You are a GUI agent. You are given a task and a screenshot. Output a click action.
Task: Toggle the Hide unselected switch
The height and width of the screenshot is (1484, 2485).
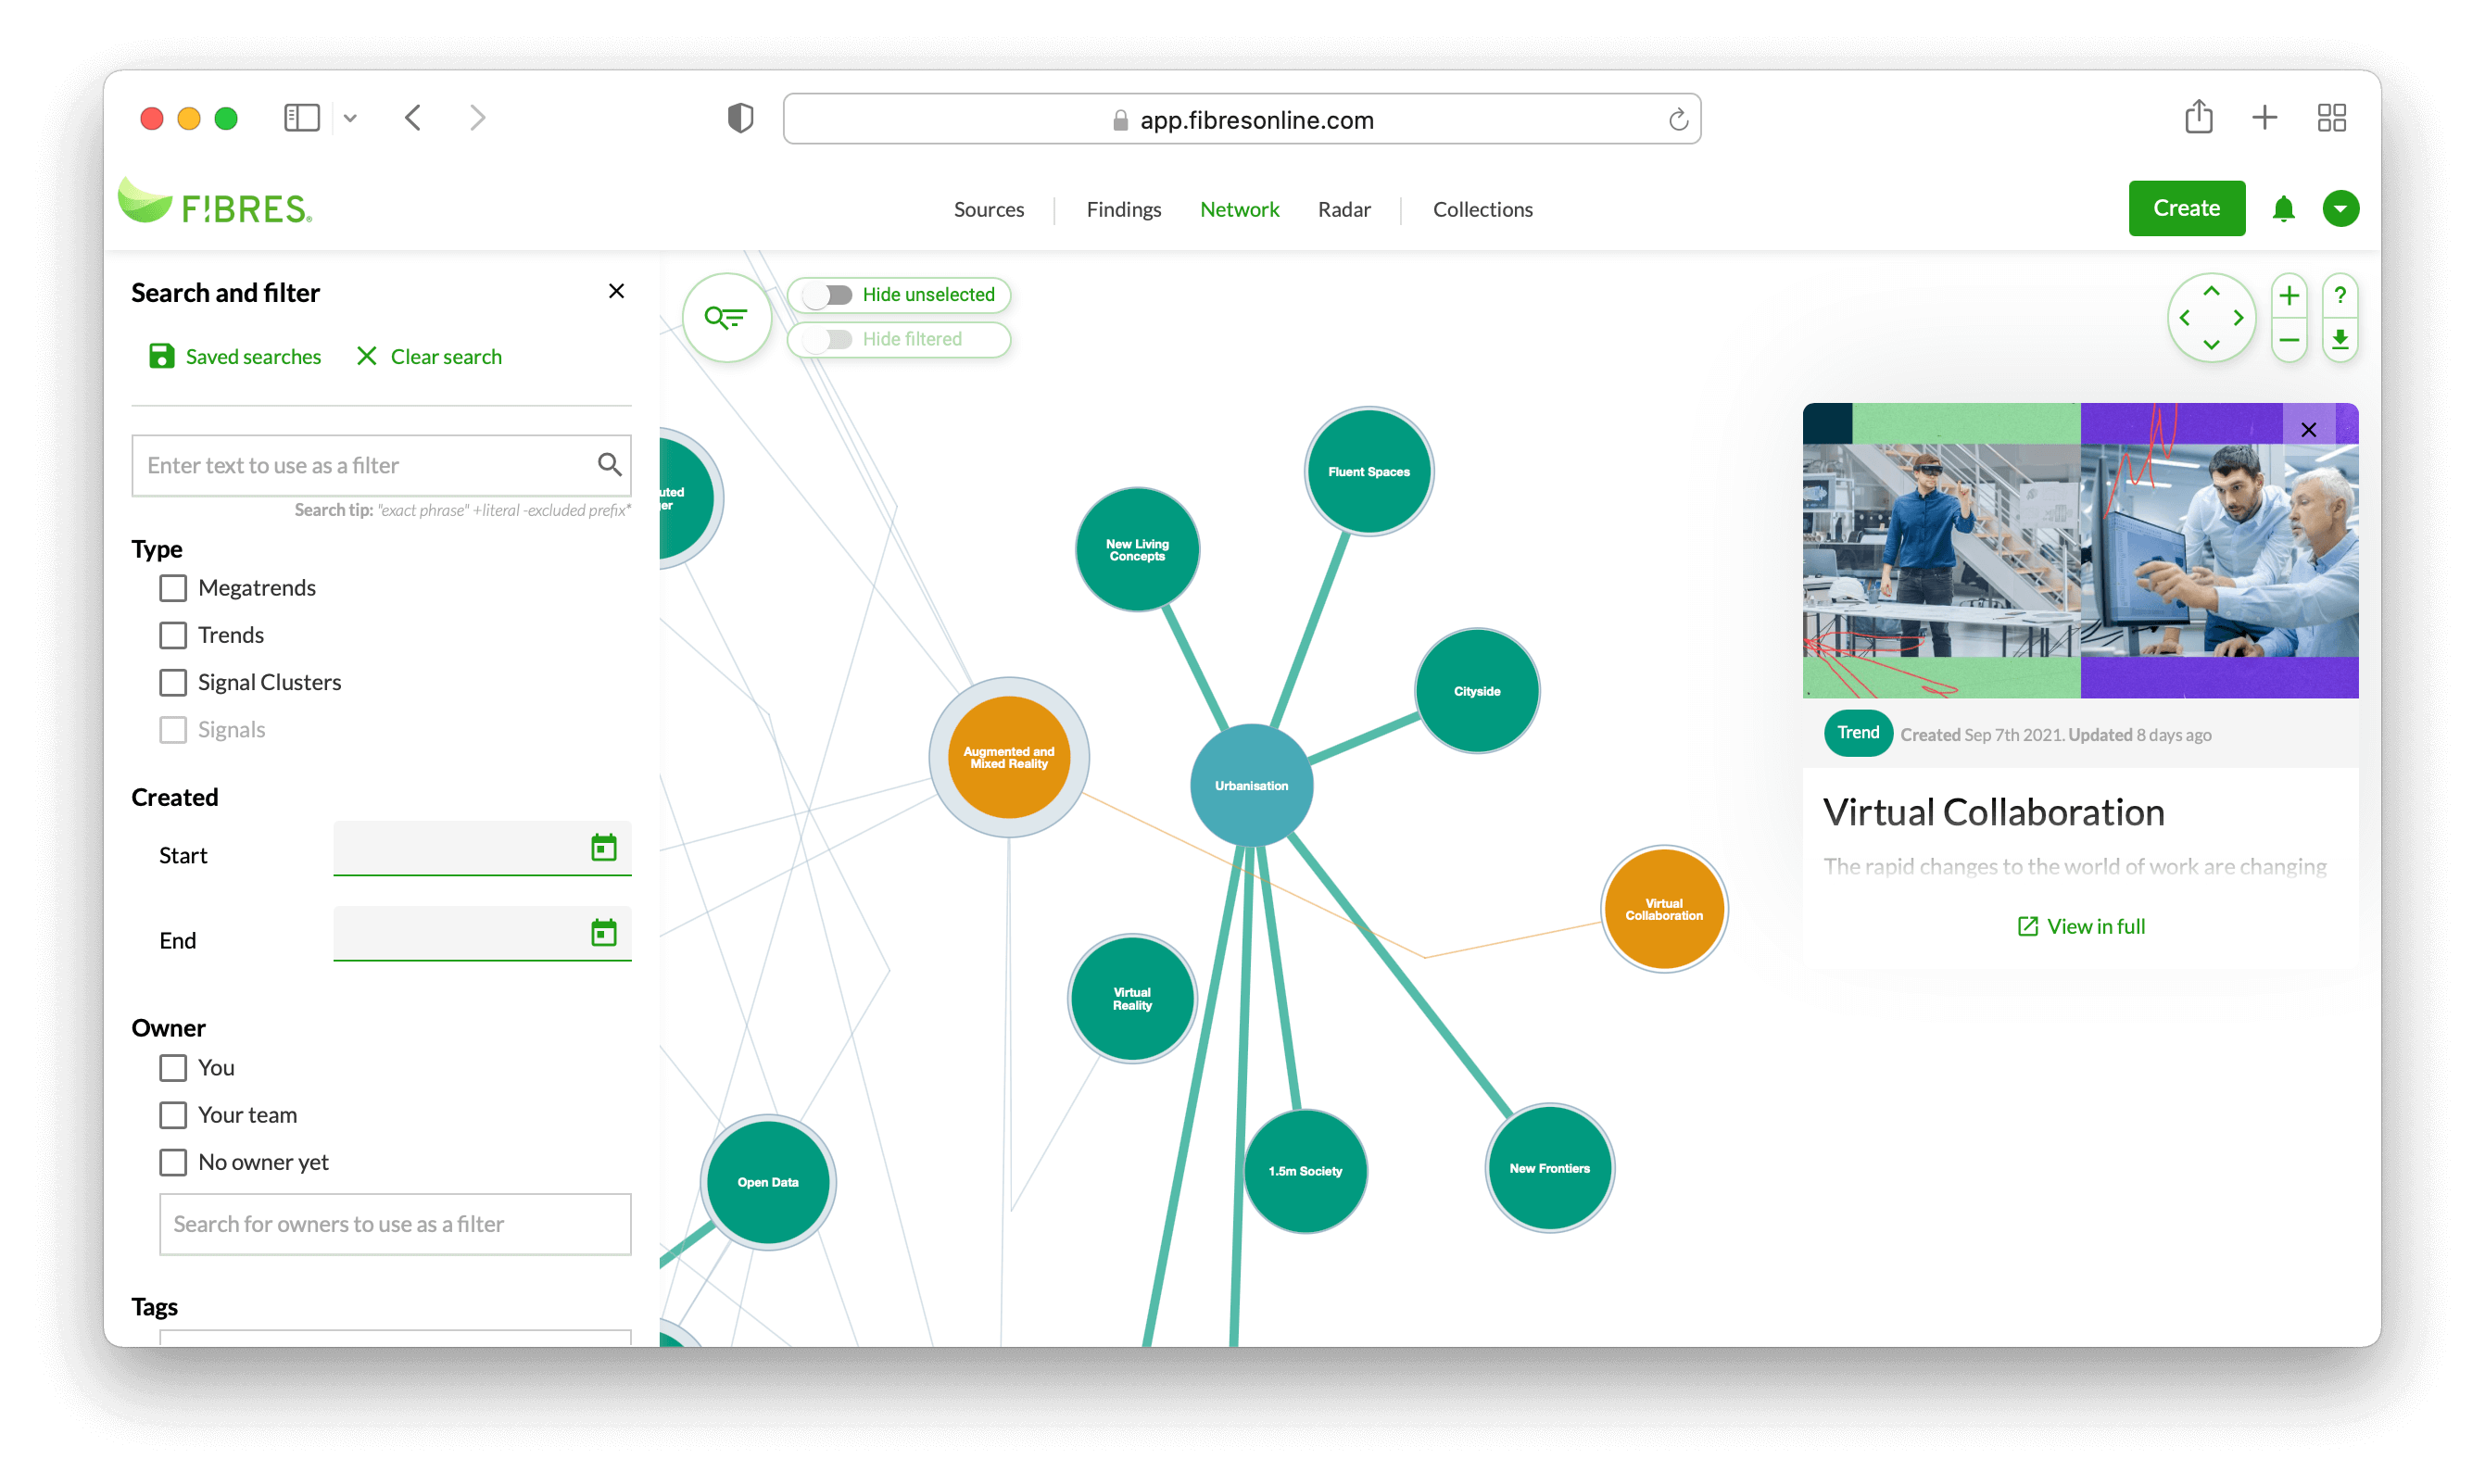[x=830, y=294]
